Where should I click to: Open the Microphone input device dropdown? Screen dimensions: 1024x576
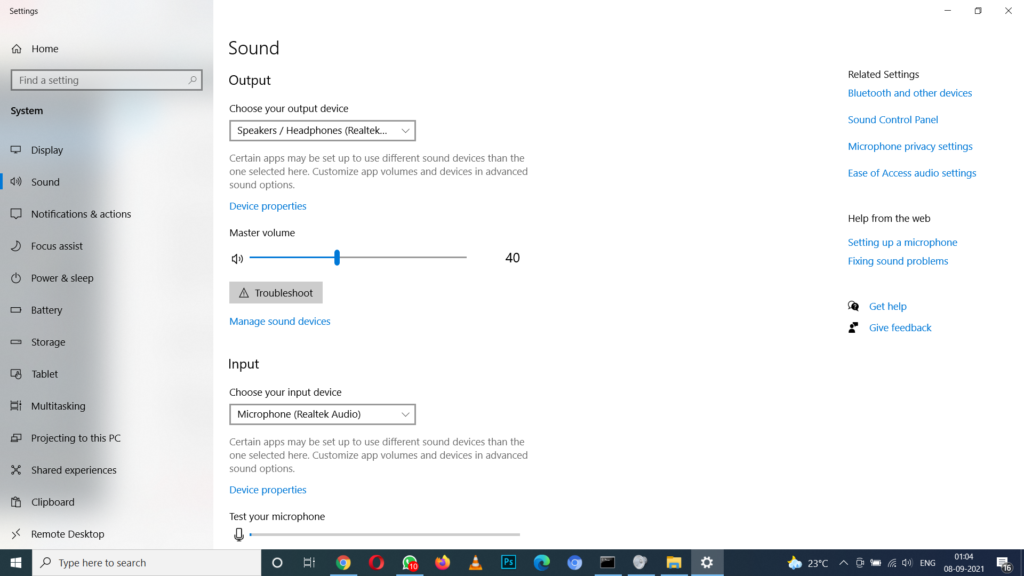(322, 414)
